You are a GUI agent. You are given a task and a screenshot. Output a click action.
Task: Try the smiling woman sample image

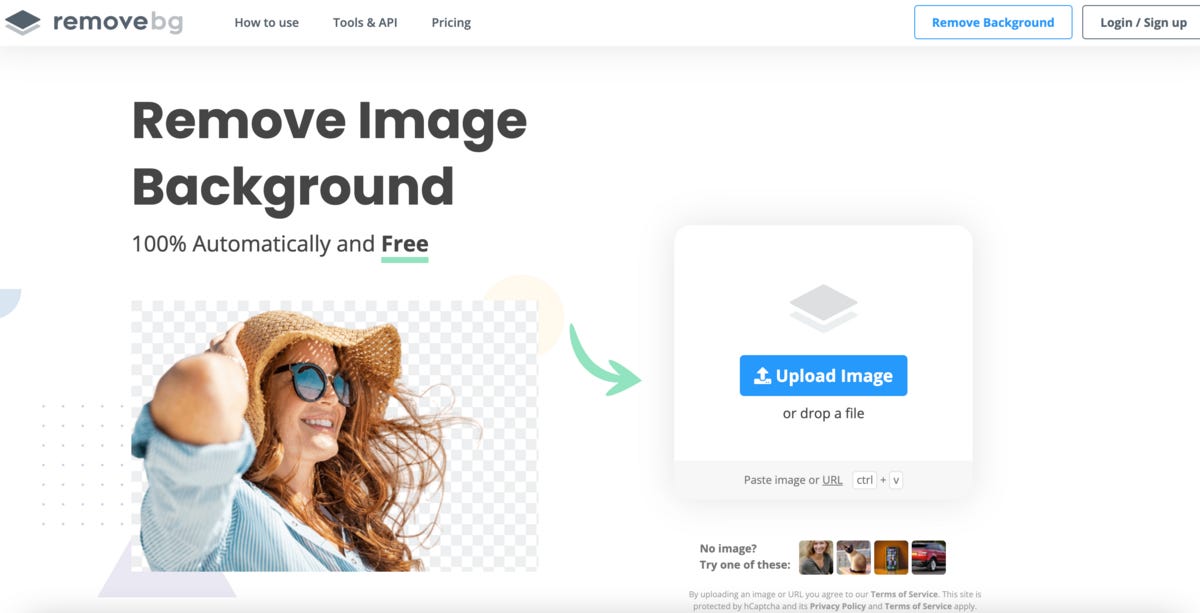tap(816, 557)
